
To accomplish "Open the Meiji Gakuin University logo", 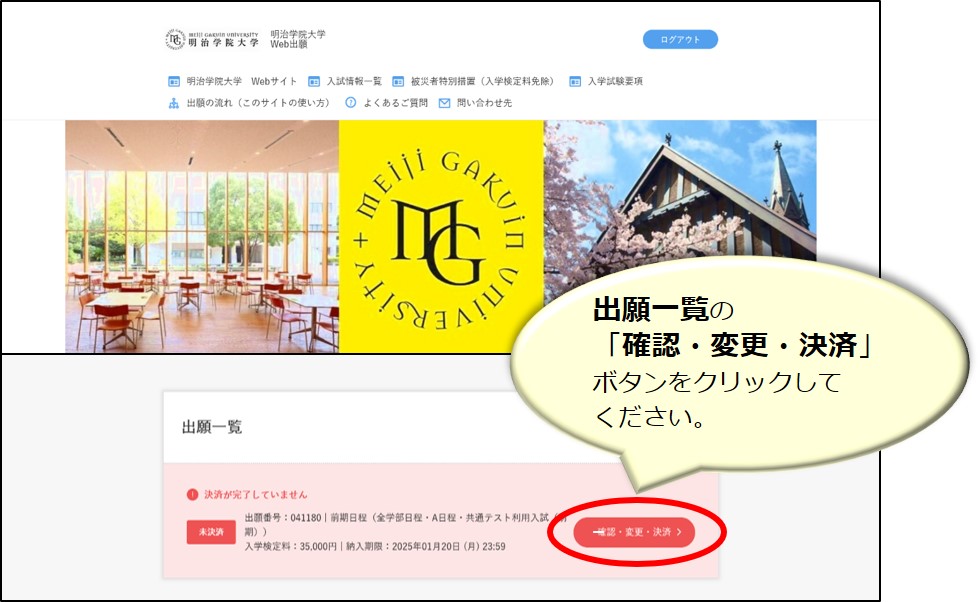I will (212, 39).
